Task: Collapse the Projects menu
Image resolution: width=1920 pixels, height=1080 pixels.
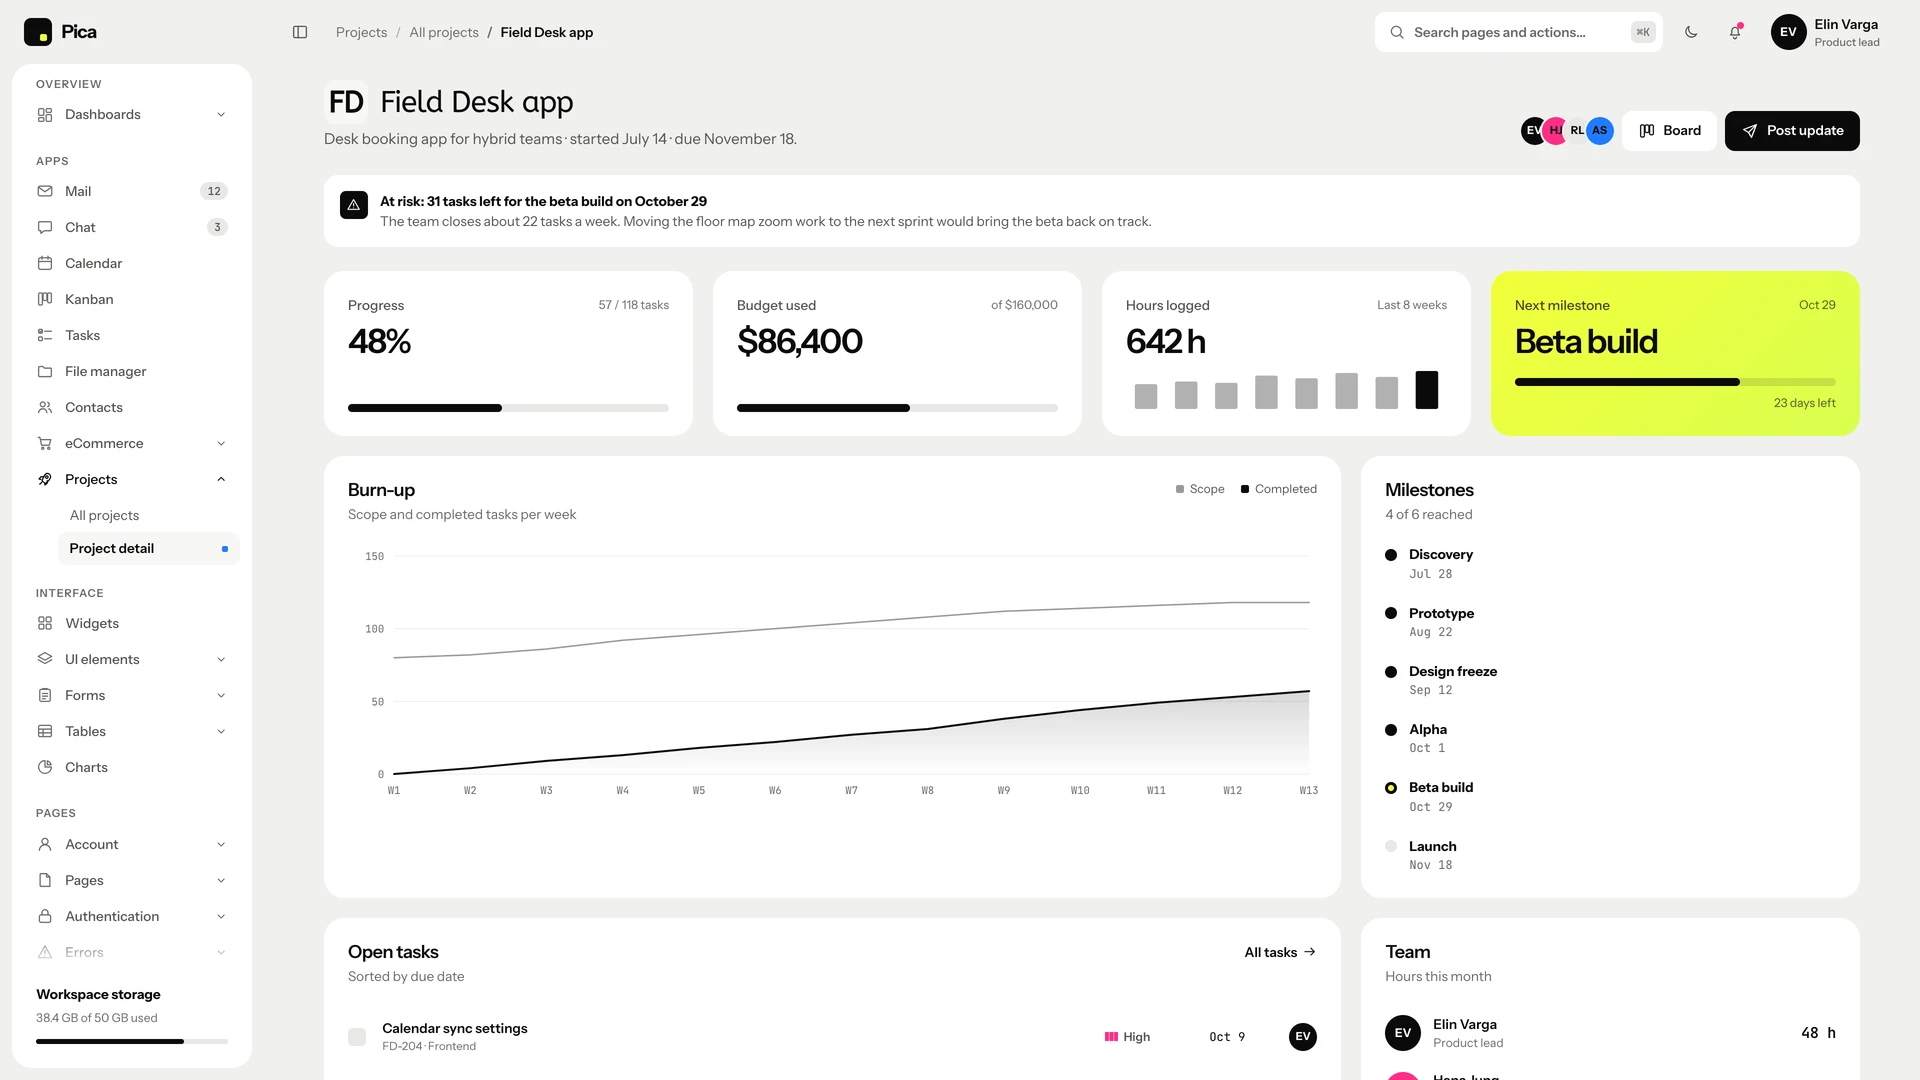Action: click(132, 479)
